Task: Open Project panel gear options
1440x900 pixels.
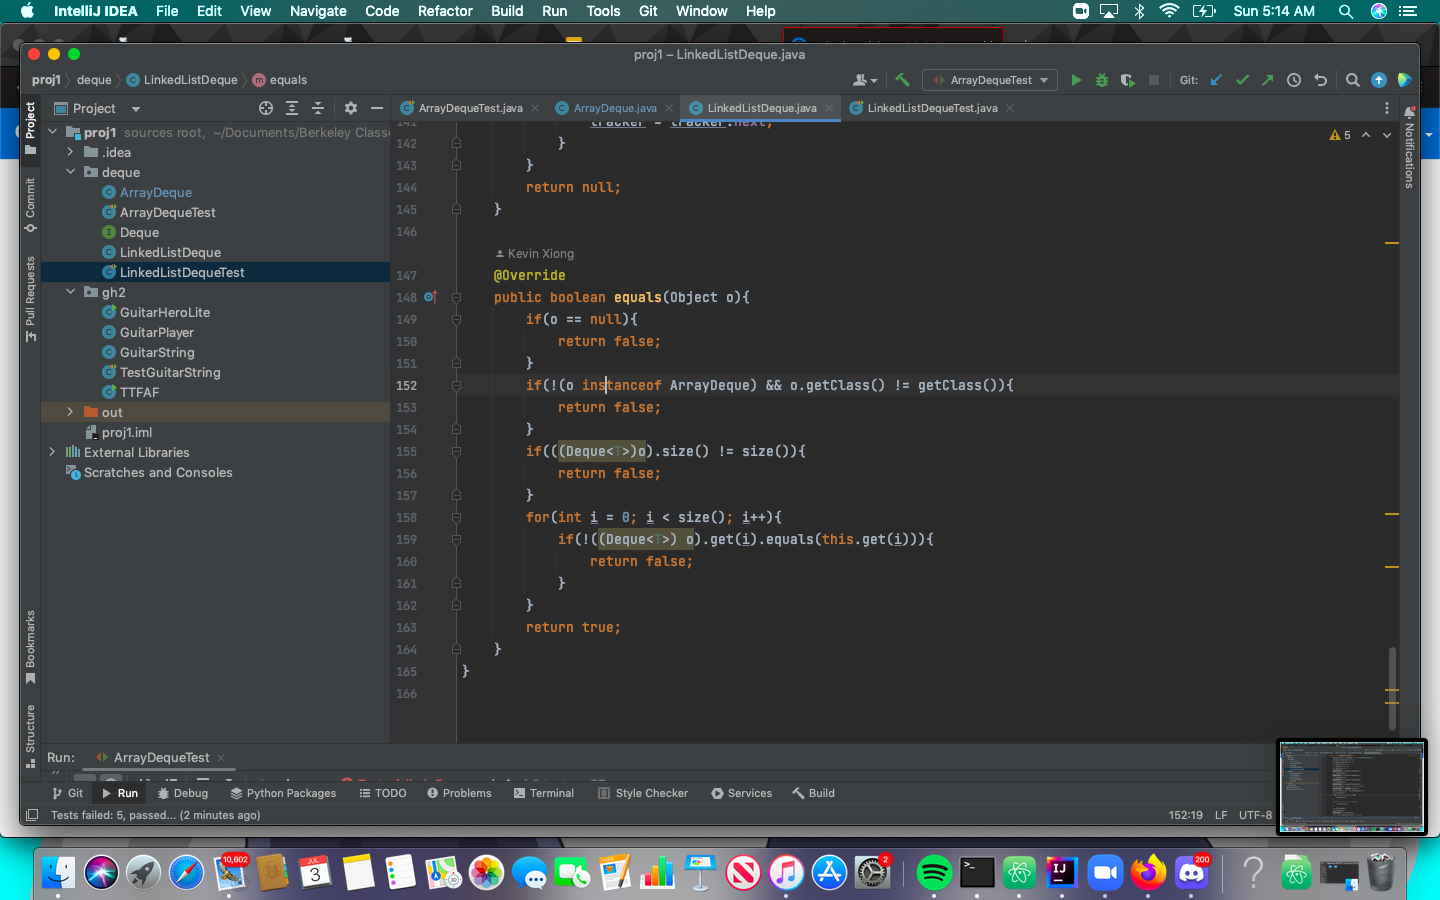Action: coord(350,108)
